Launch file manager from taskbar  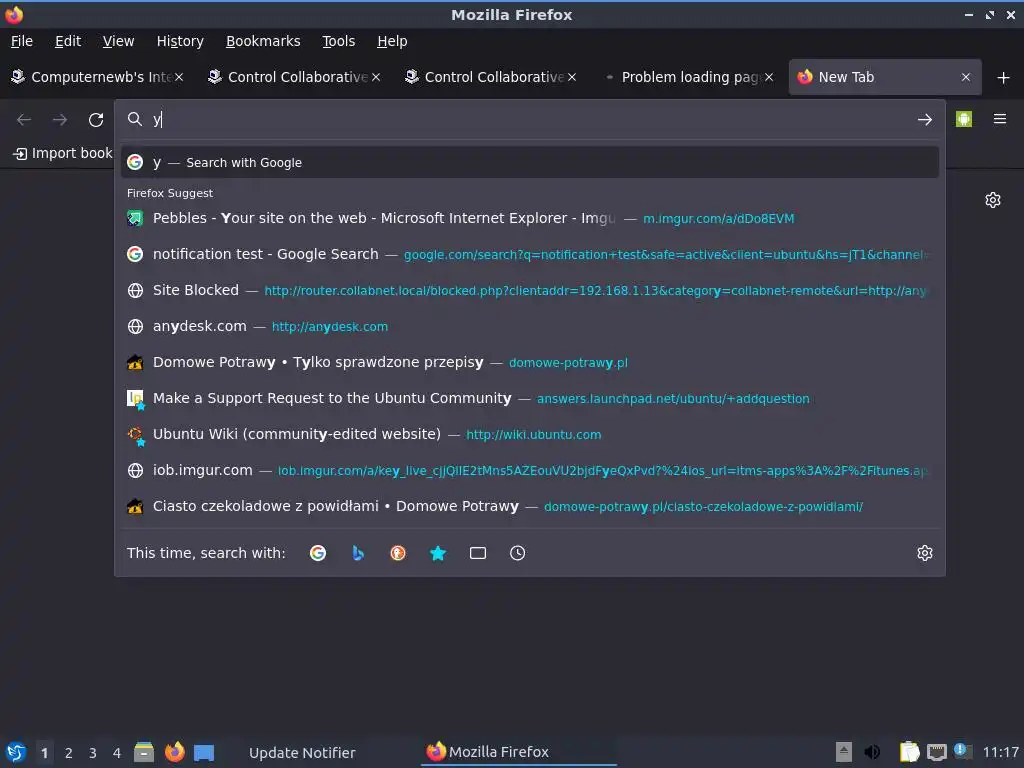pyautogui.click(x=144, y=752)
